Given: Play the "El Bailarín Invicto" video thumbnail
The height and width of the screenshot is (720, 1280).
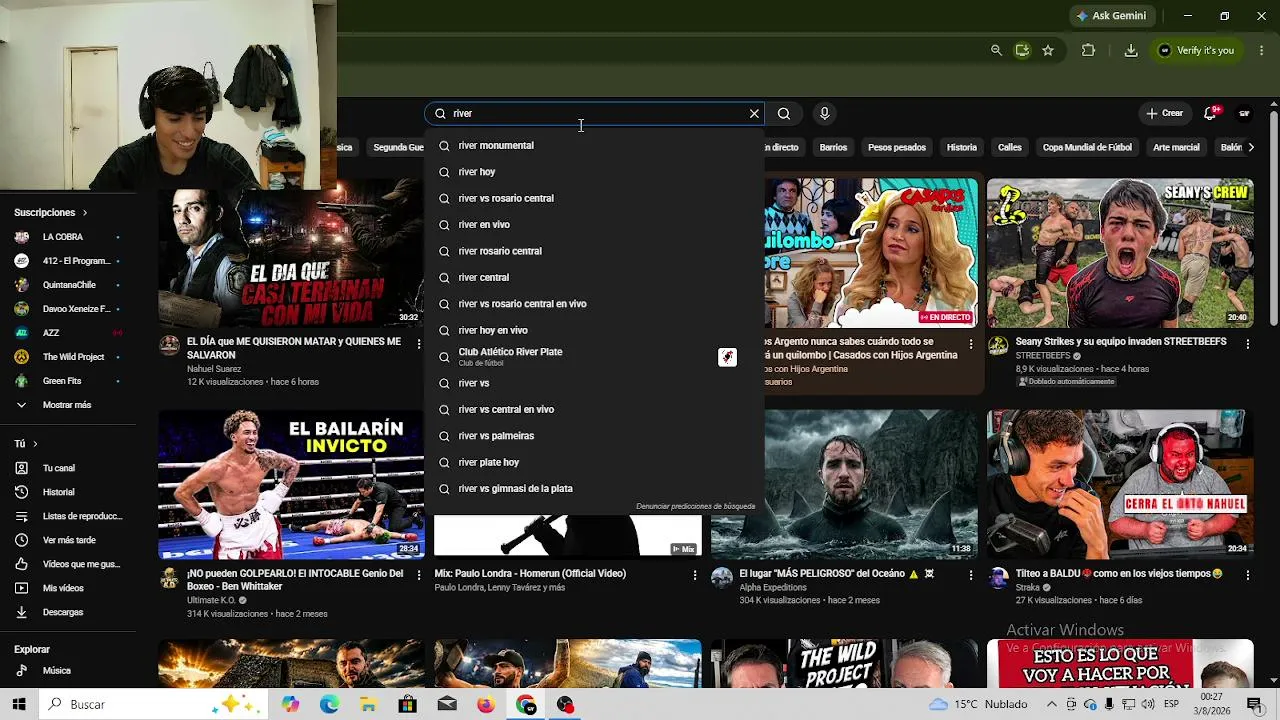Looking at the screenshot, I should (x=291, y=484).
